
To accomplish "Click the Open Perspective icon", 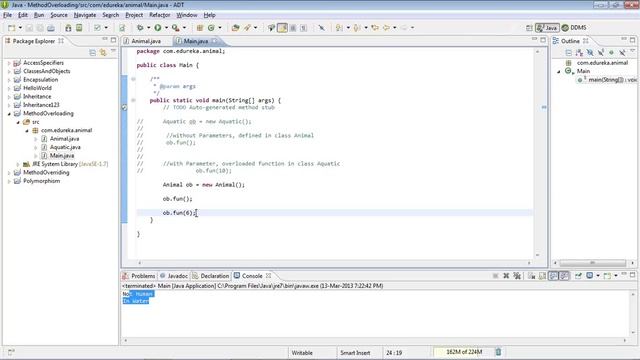I will pyautogui.click(x=529, y=28).
